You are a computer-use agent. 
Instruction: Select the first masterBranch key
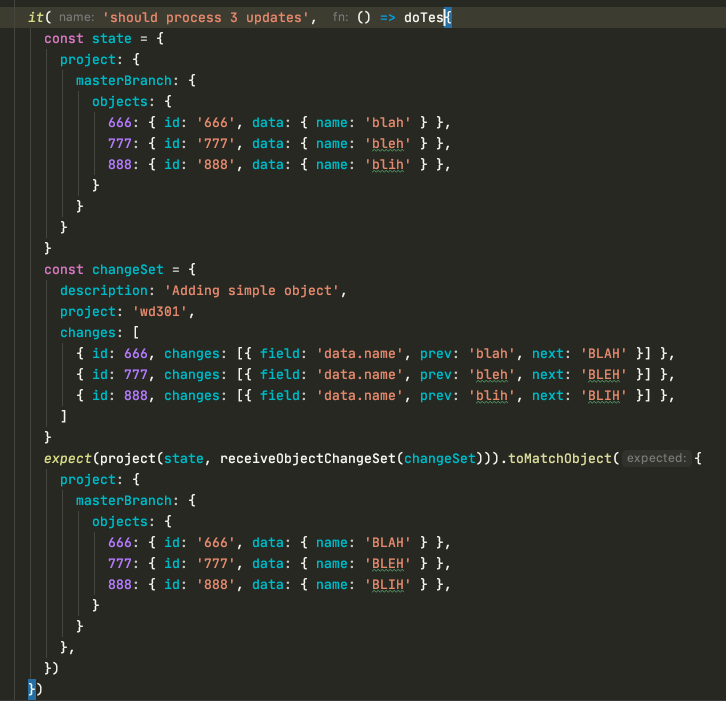(124, 81)
